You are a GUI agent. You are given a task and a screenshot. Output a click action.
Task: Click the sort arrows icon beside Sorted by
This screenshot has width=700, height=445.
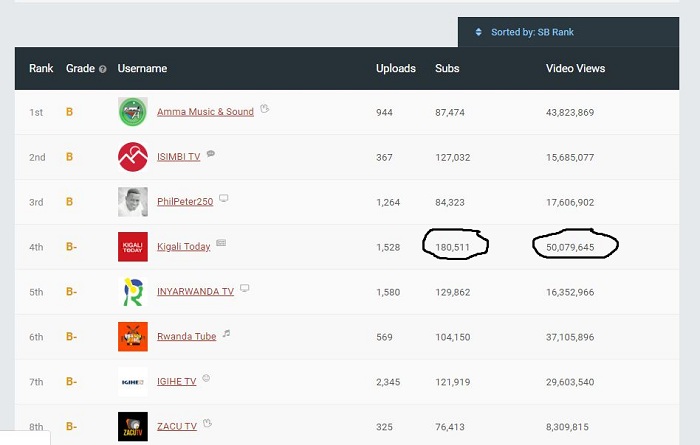pyautogui.click(x=478, y=32)
